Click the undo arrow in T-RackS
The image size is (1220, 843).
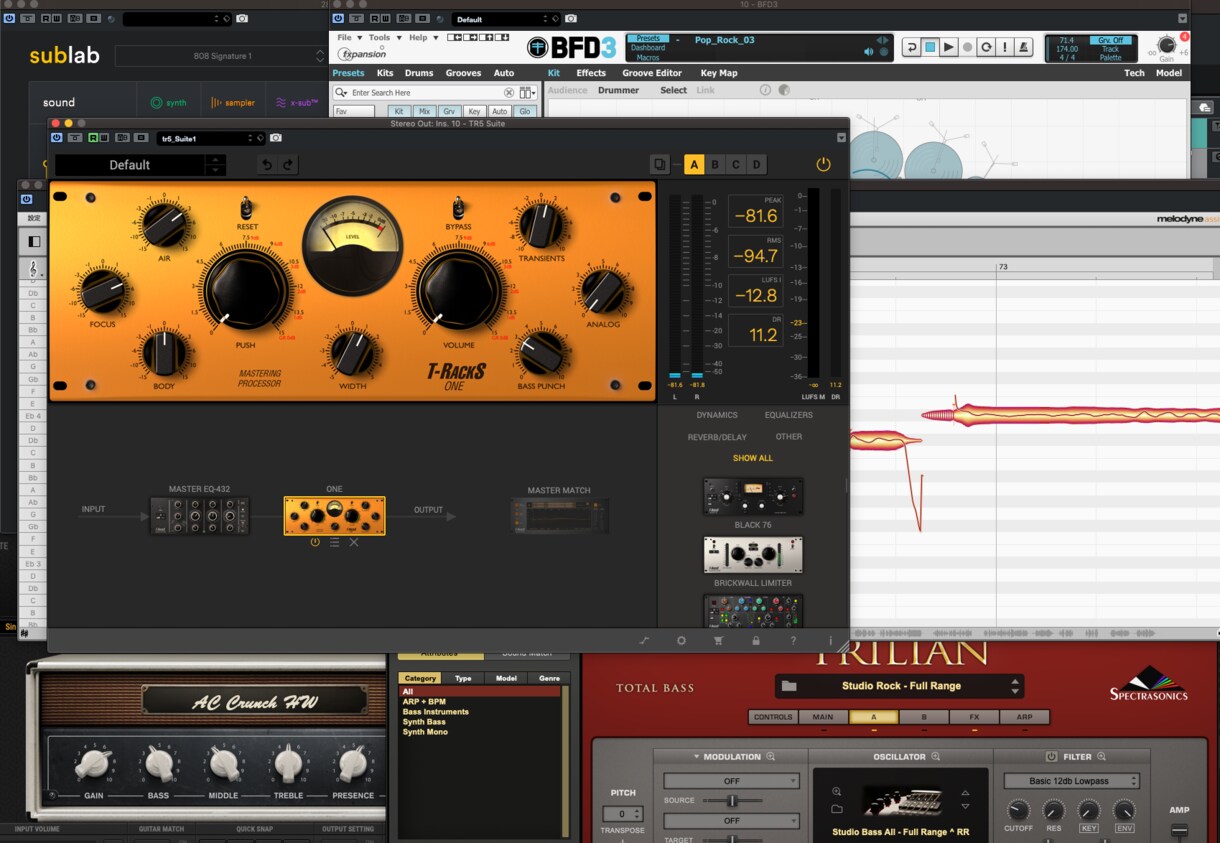coord(266,165)
